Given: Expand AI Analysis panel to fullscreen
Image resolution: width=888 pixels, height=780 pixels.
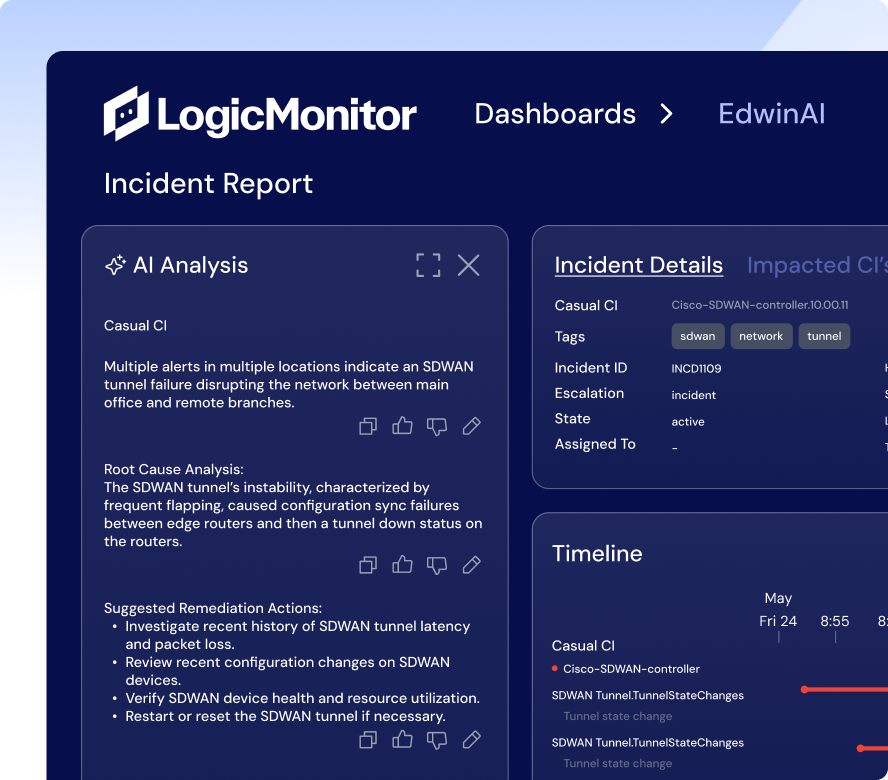Looking at the screenshot, I should [428, 265].
